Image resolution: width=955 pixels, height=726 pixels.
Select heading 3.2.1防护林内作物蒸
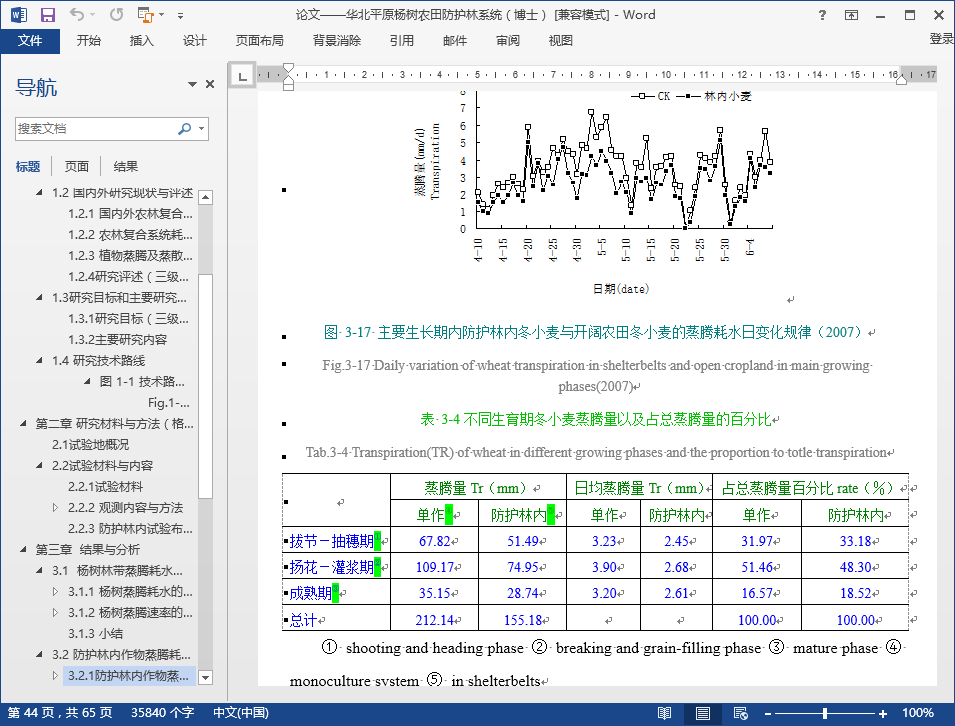[129, 675]
